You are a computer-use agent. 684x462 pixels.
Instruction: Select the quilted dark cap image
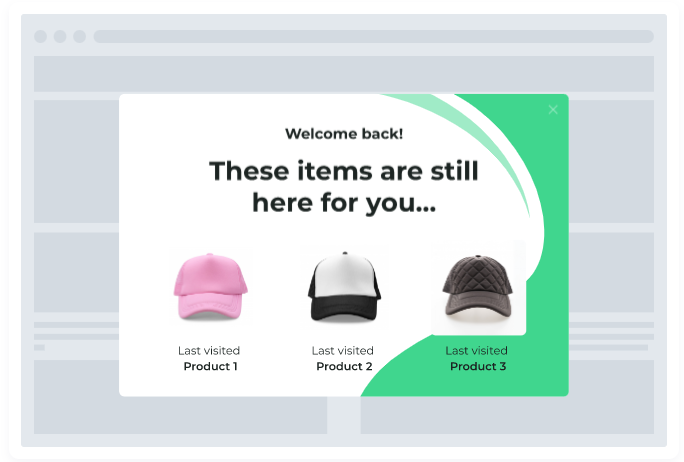(x=479, y=287)
